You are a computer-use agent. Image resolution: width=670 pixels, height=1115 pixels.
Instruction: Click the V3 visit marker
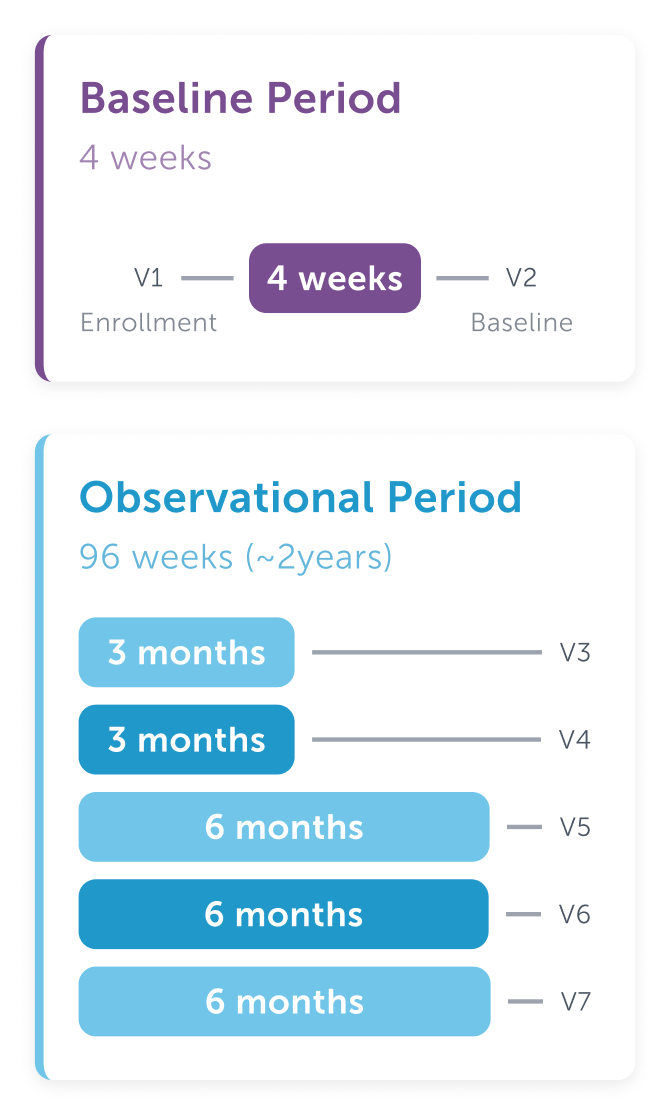pyautogui.click(x=575, y=653)
